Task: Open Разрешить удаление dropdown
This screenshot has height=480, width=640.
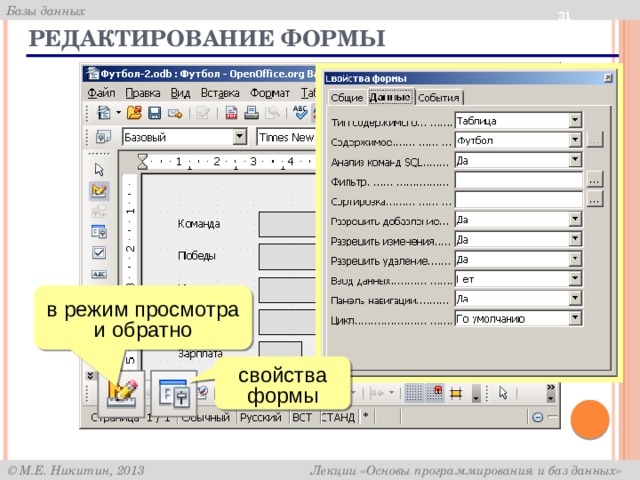Action: pyautogui.click(x=575, y=259)
